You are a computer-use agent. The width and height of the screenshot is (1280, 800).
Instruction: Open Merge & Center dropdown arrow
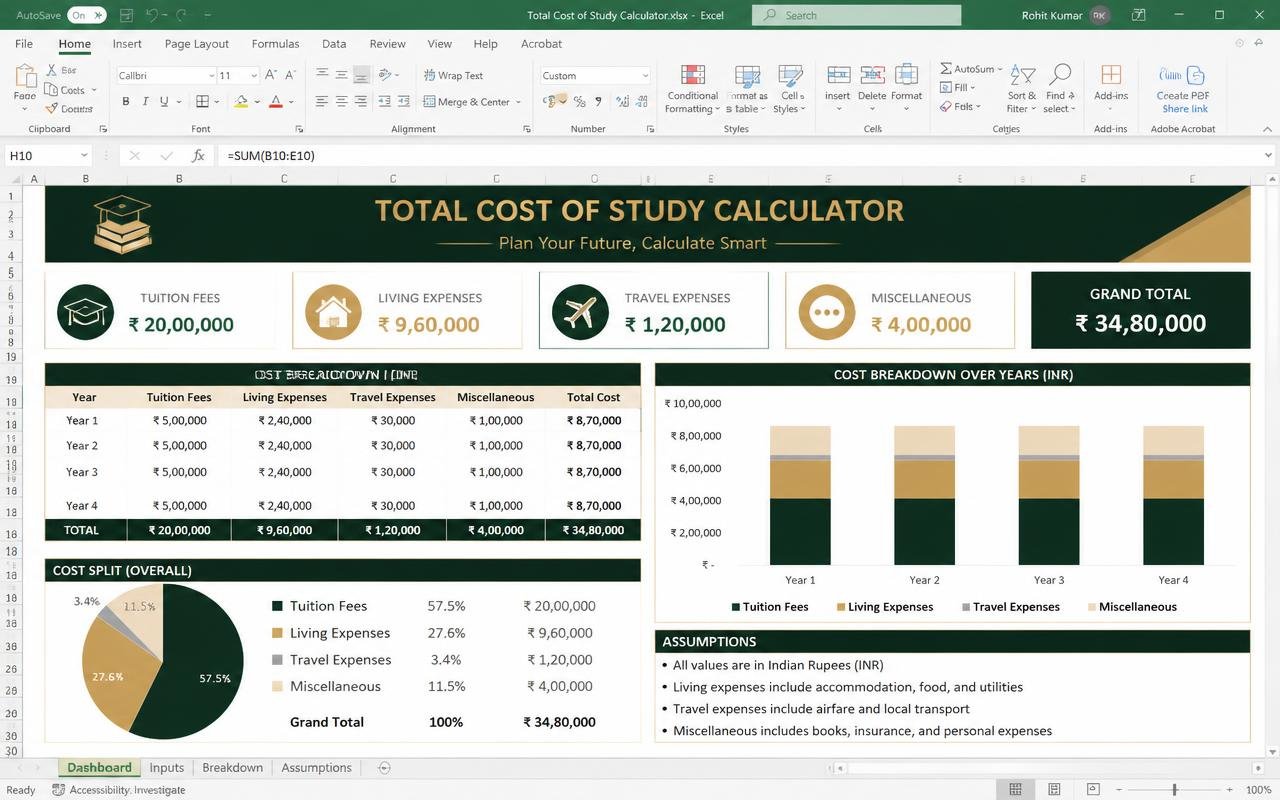pos(516,101)
